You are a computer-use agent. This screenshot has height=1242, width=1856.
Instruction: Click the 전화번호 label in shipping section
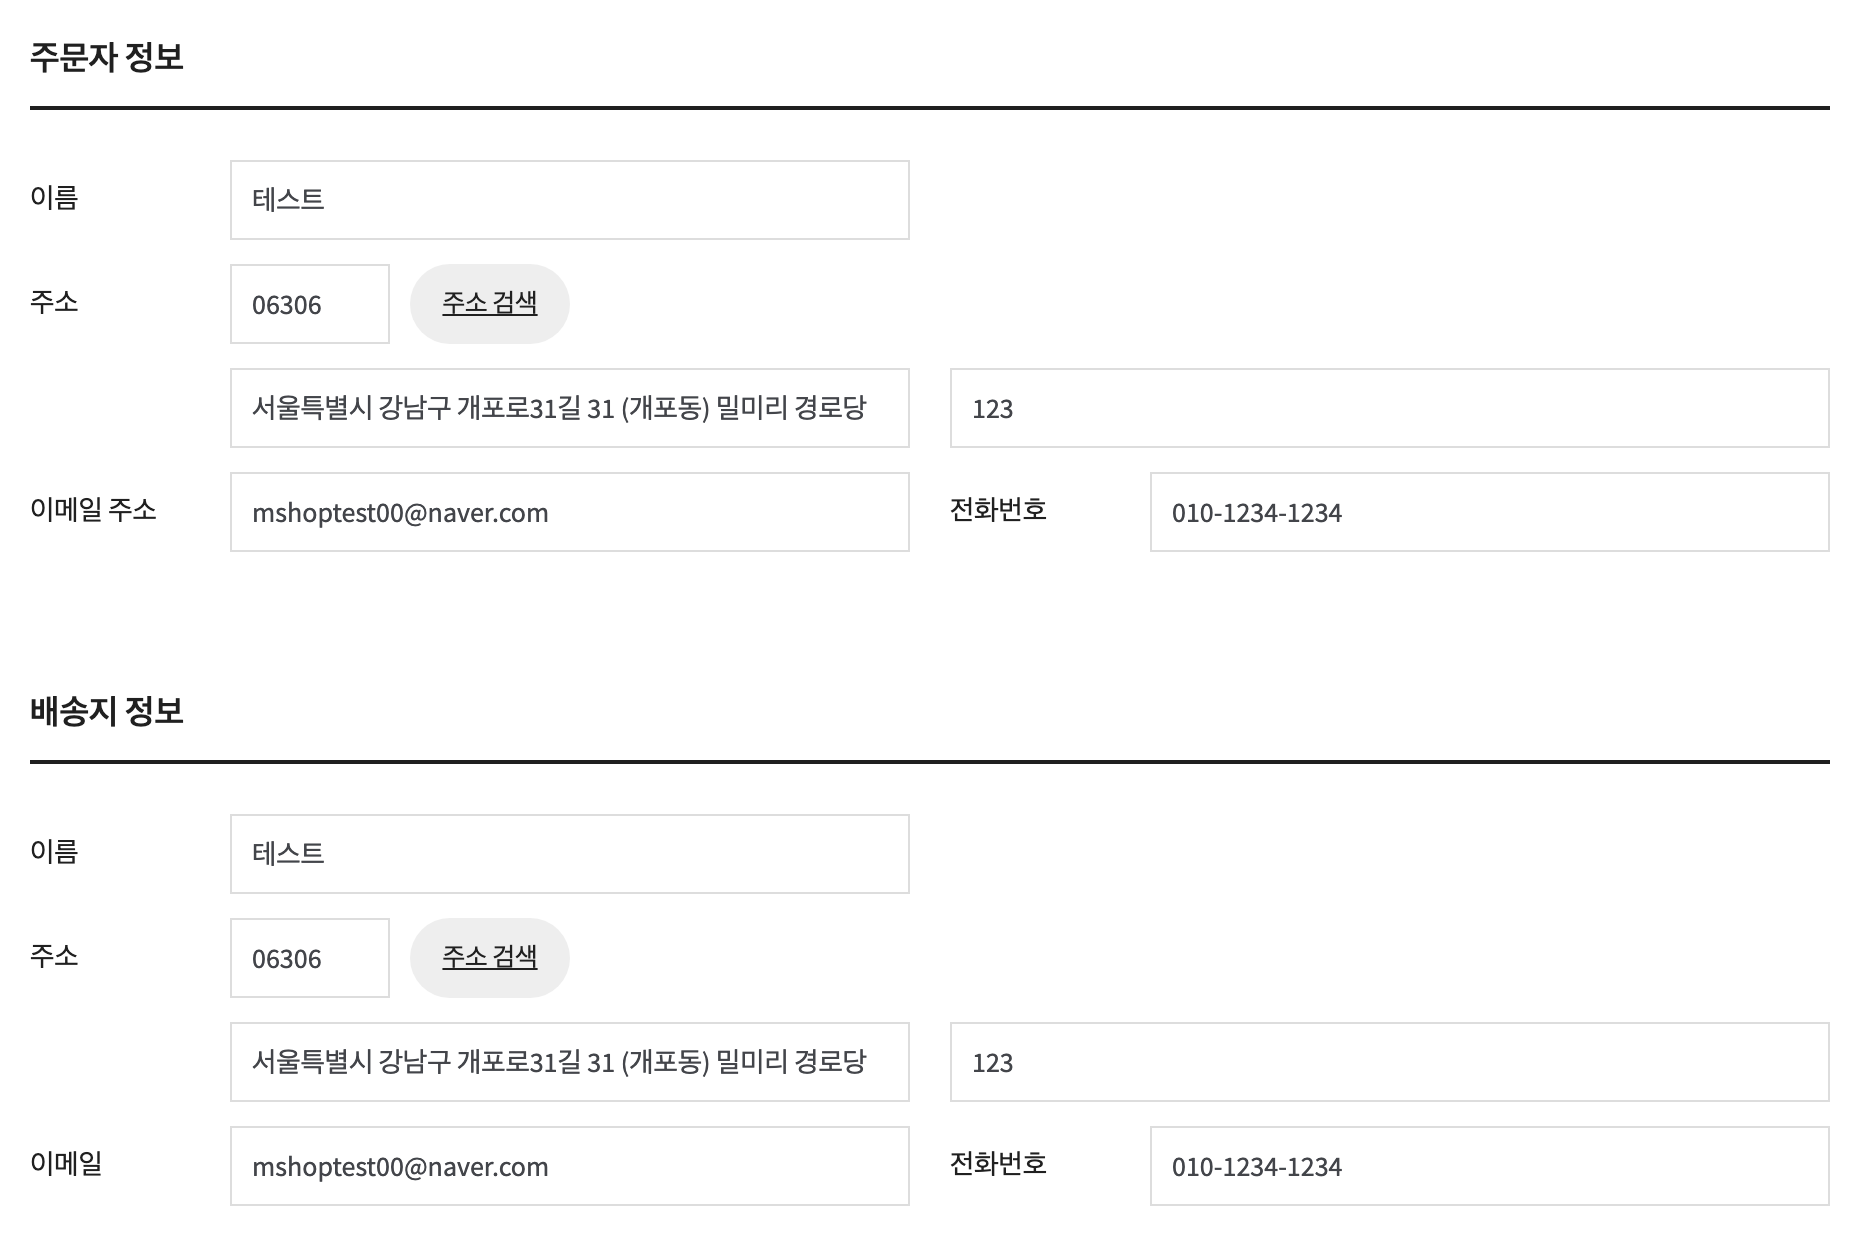pyautogui.click(x=997, y=1163)
